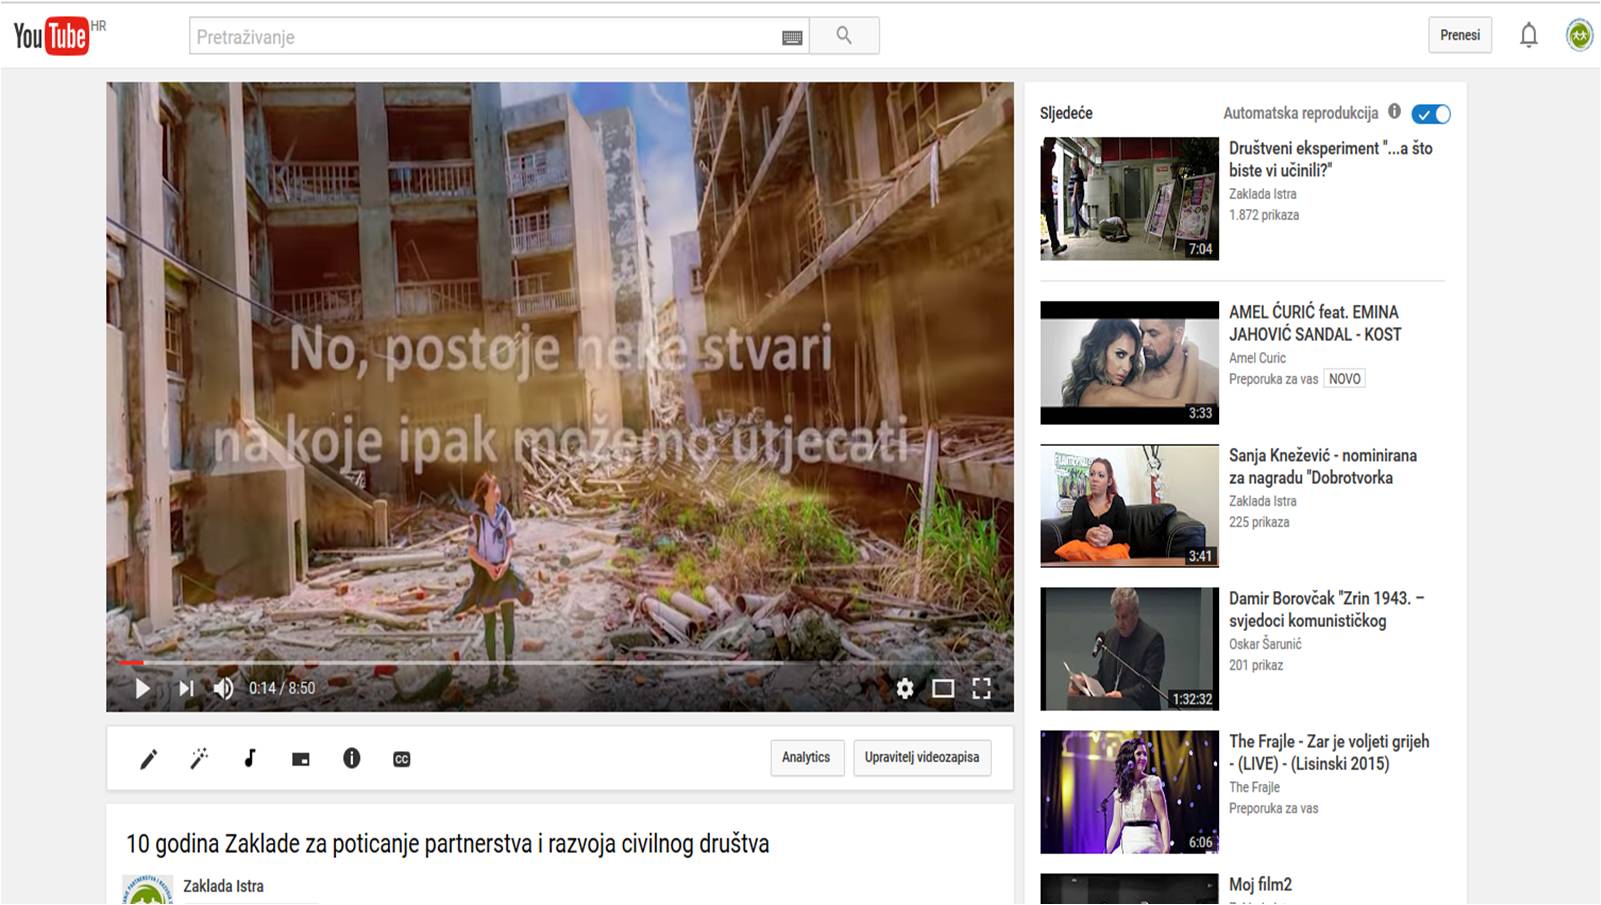Open the annotations info icon tool

point(350,759)
